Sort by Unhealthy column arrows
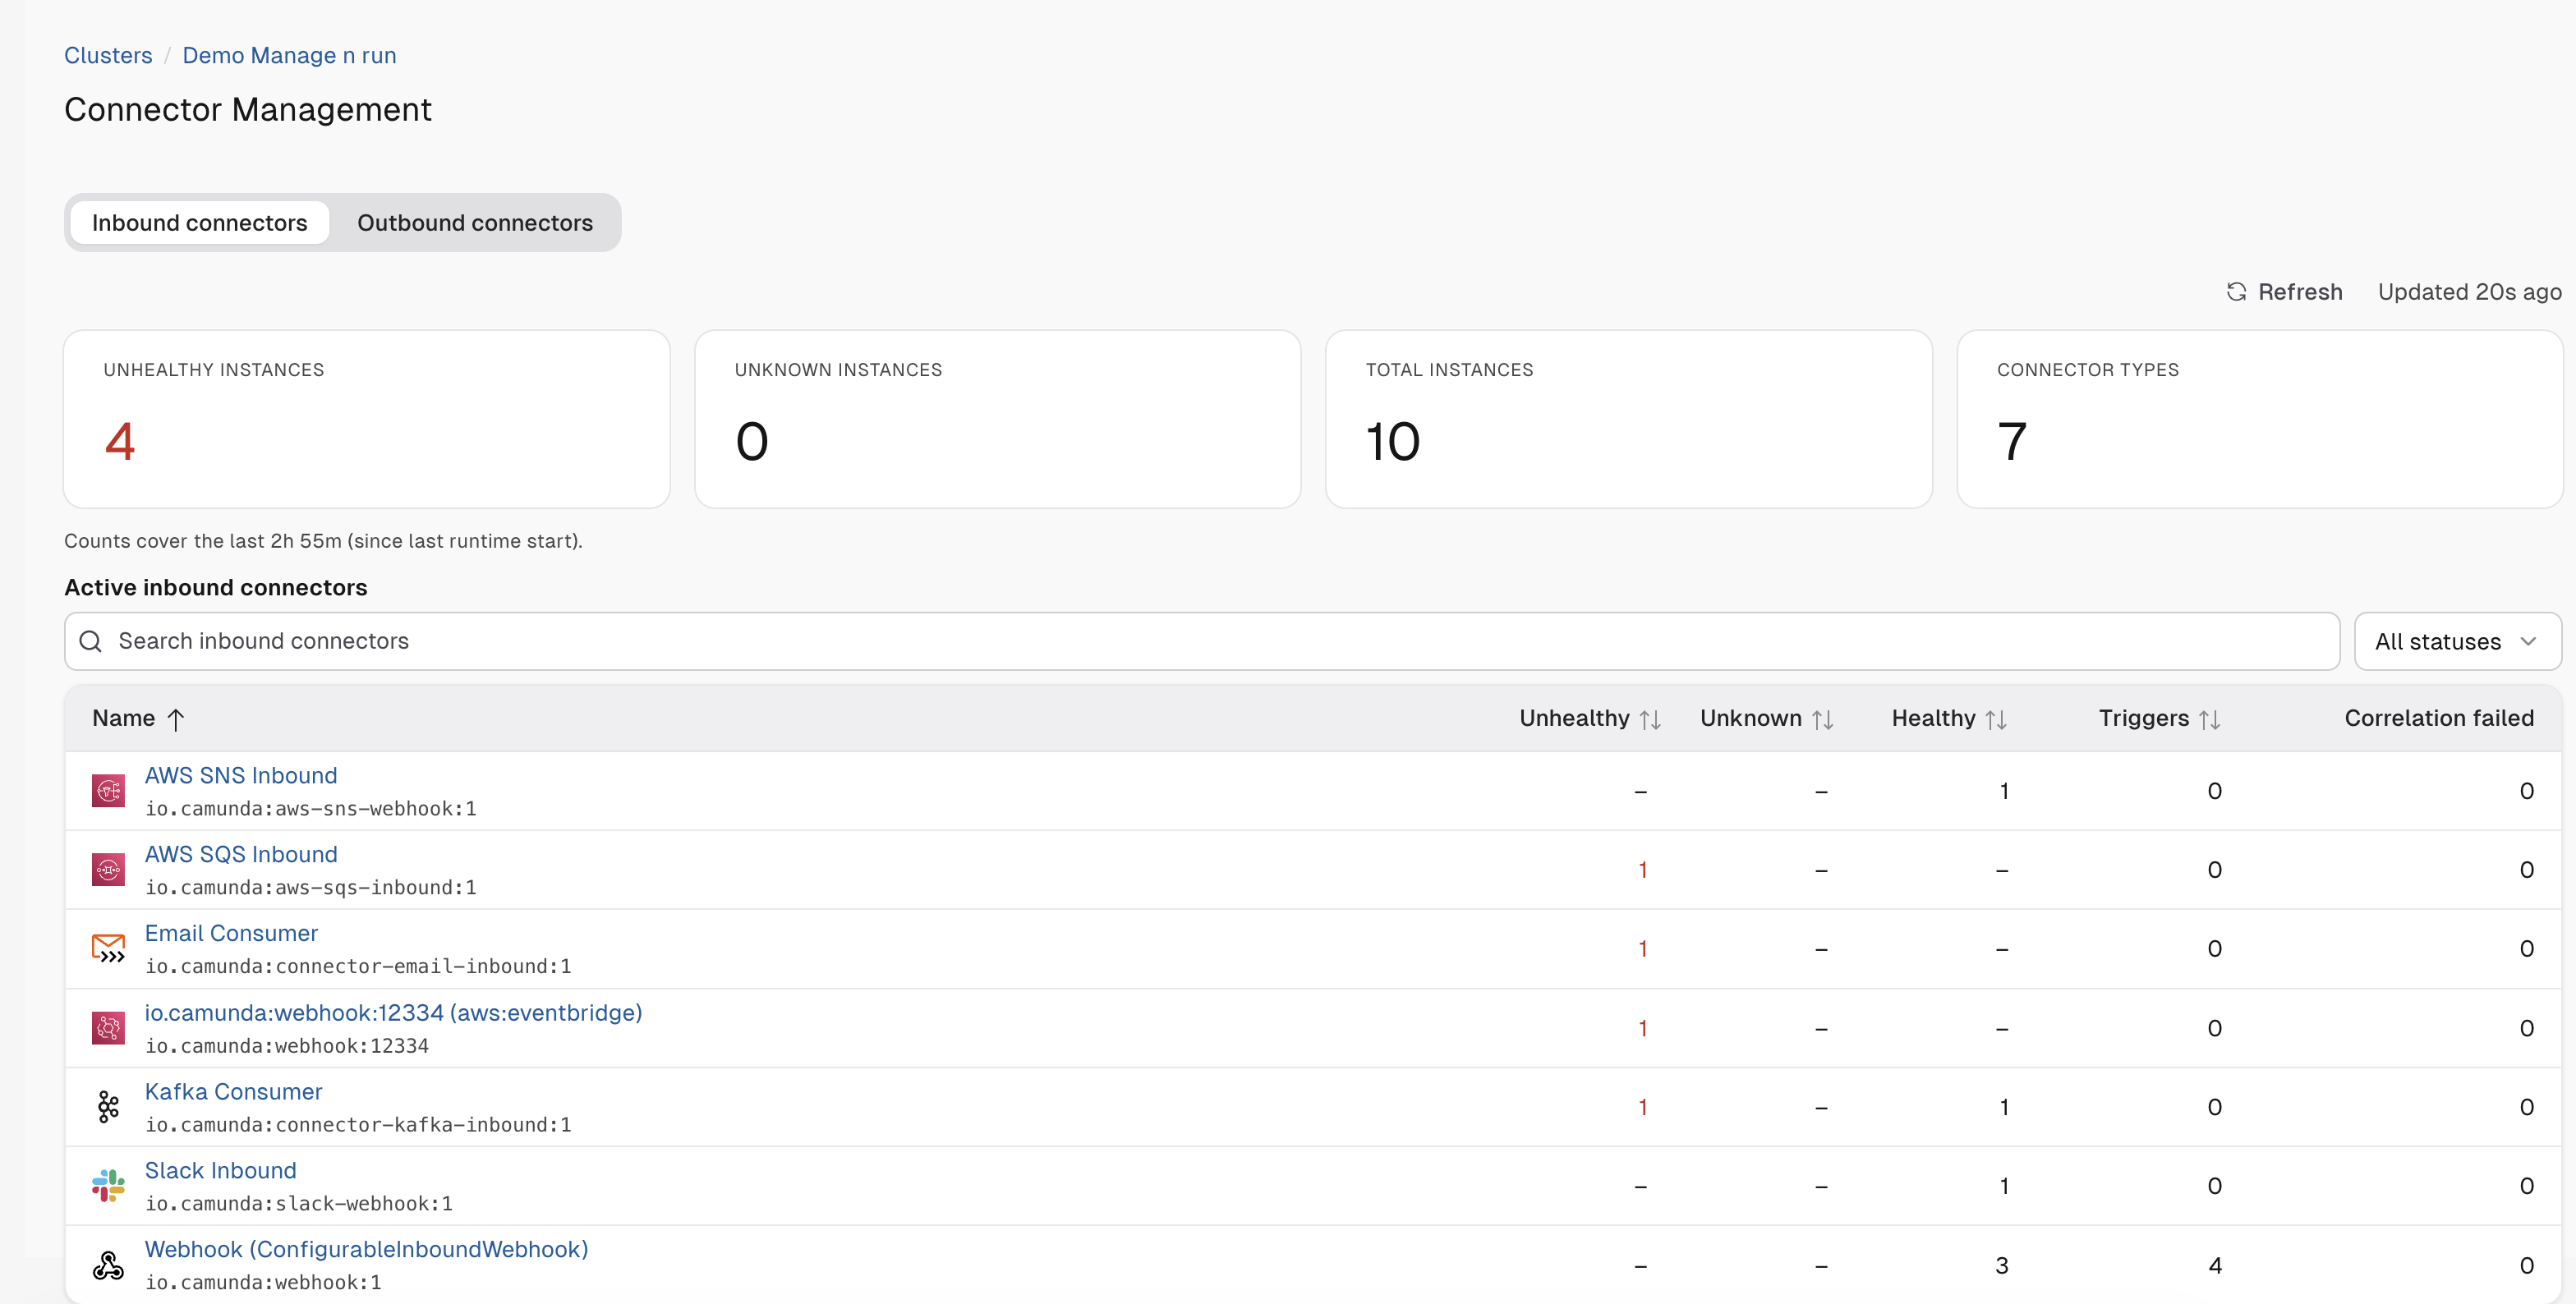This screenshot has height=1304, width=2576. [1650, 719]
